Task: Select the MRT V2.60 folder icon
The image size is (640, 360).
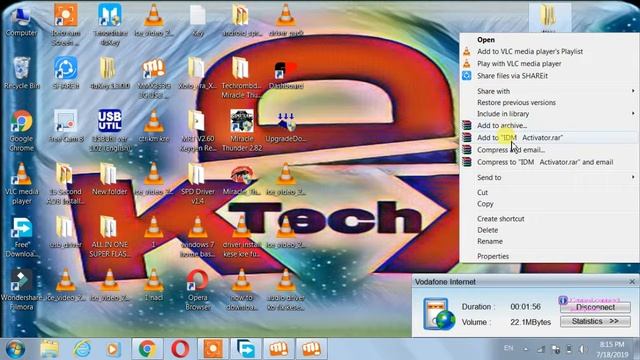Action: coord(198,131)
